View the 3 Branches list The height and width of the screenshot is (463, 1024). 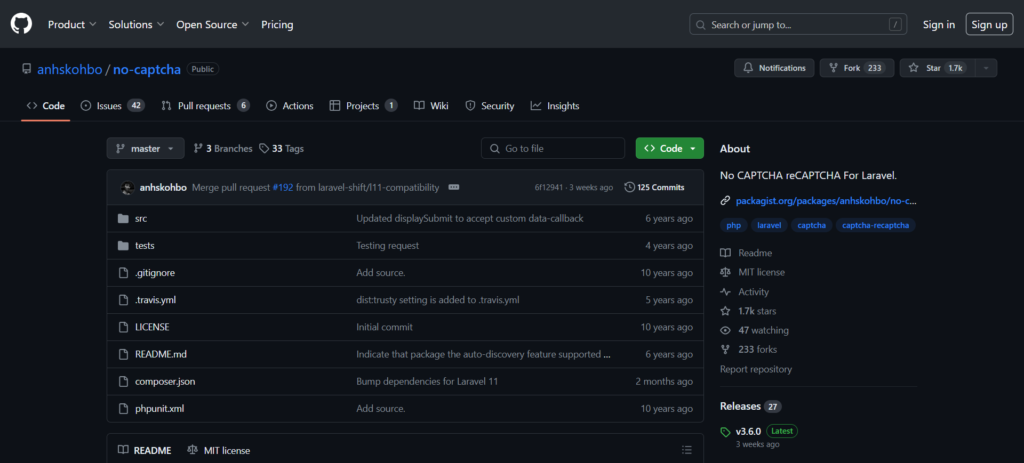pyautogui.click(x=222, y=148)
